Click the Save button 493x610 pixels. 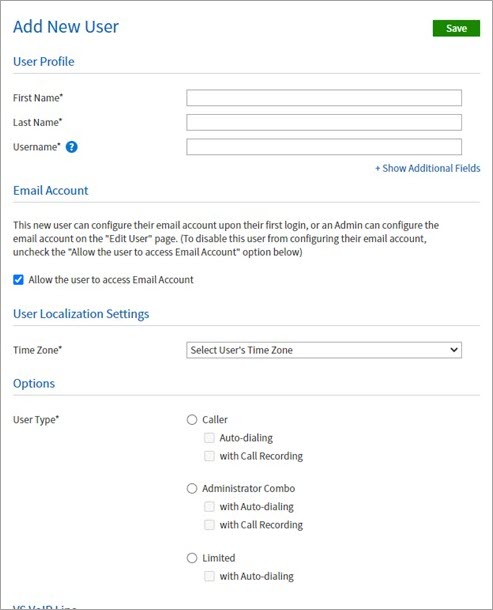point(456,28)
